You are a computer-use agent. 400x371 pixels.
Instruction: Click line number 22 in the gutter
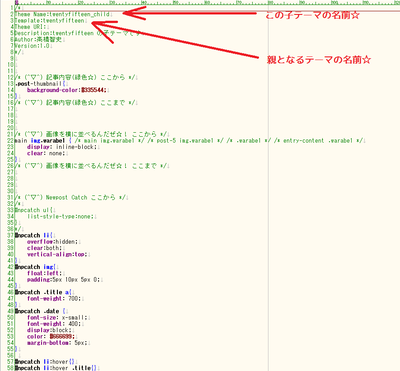tap(11, 141)
